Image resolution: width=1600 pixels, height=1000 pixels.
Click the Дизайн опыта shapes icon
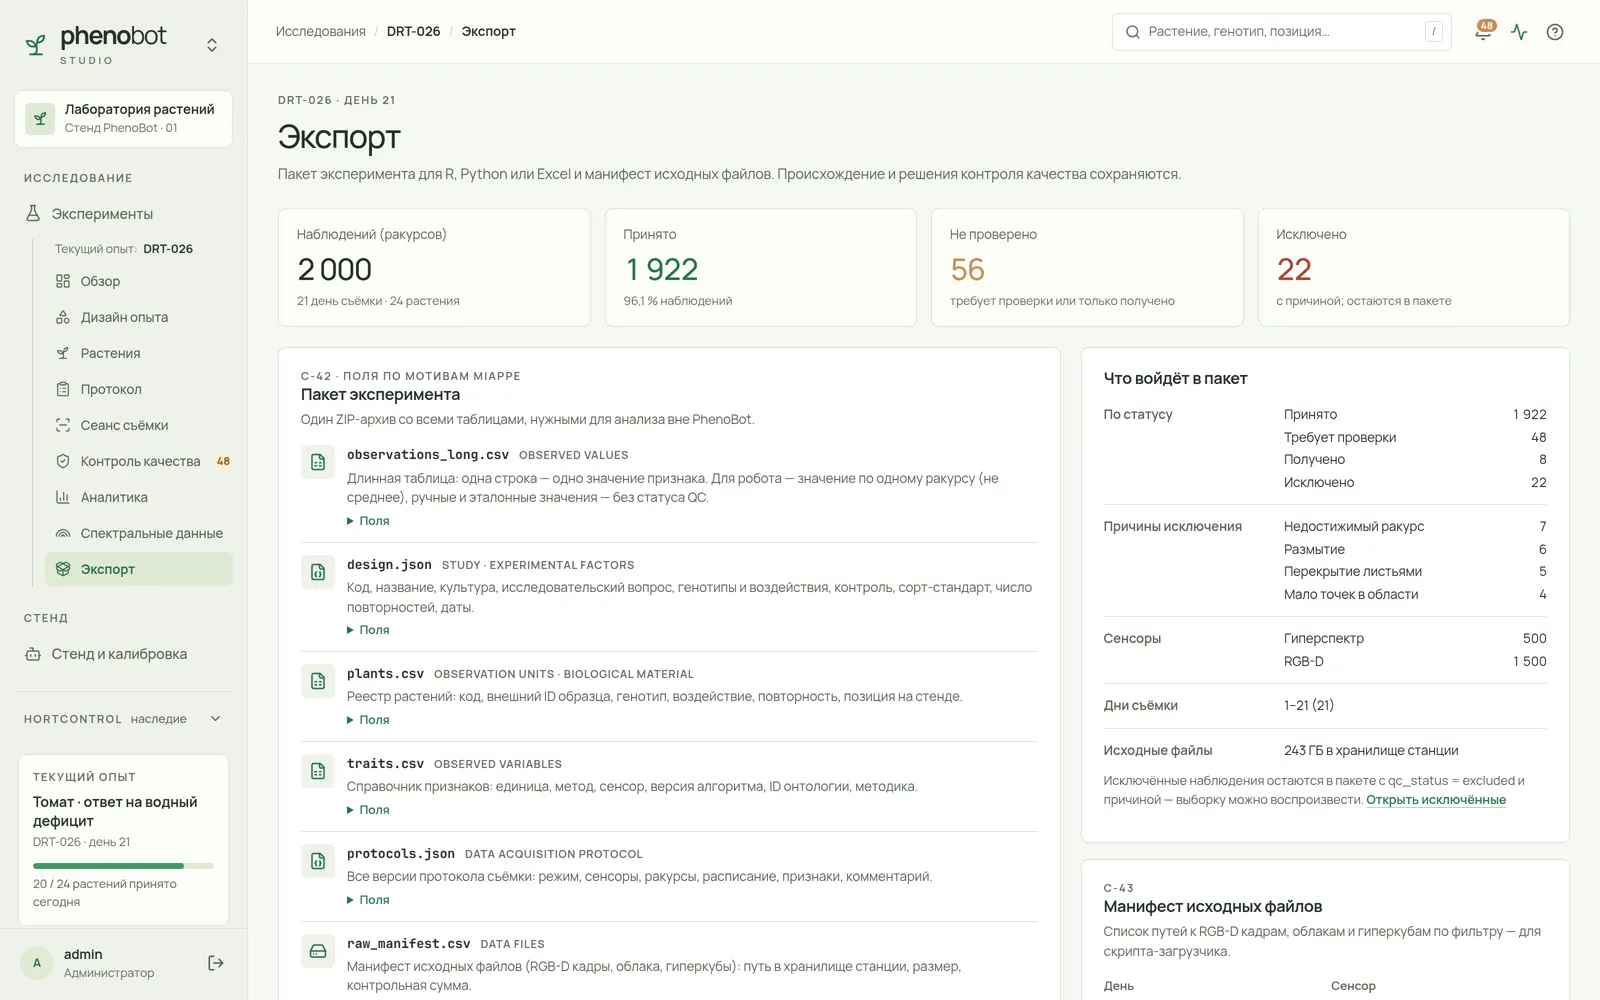pyautogui.click(x=63, y=317)
